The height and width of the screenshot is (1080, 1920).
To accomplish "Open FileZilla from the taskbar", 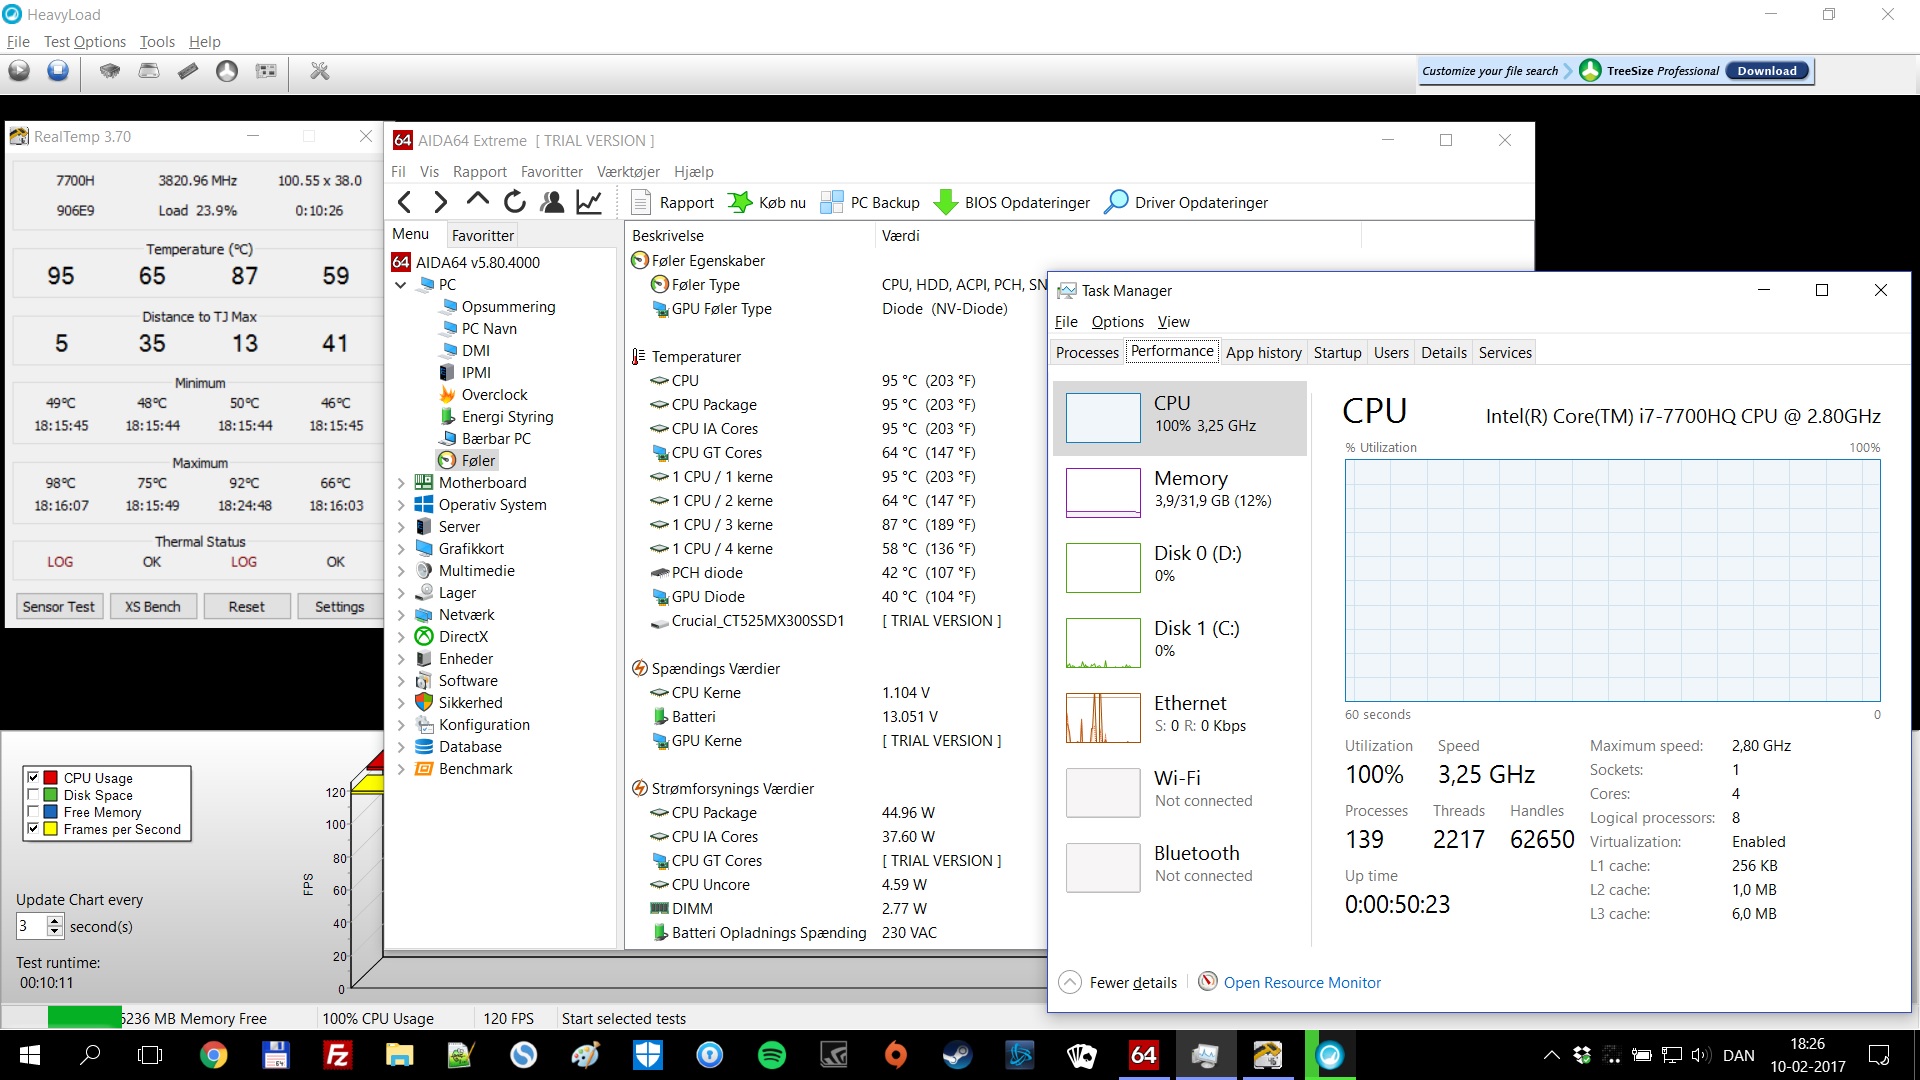I will (337, 1055).
